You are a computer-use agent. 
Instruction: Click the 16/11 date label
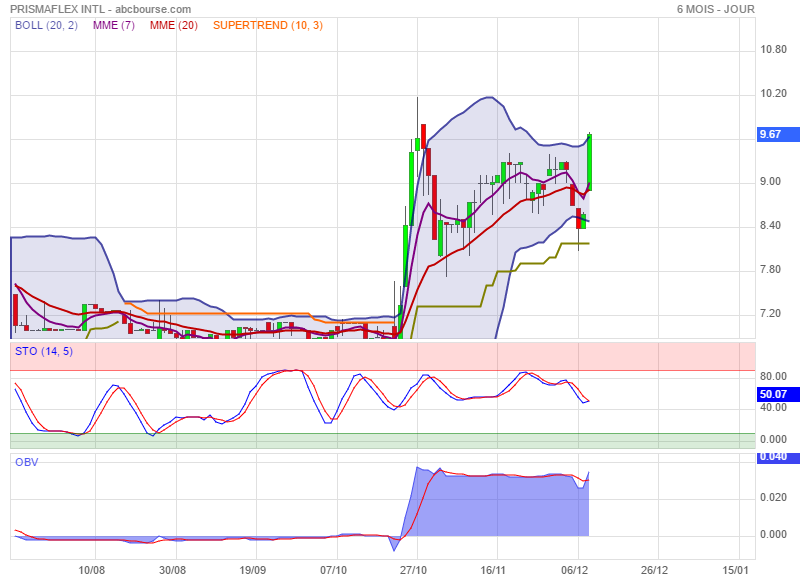pyautogui.click(x=493, y=570)
